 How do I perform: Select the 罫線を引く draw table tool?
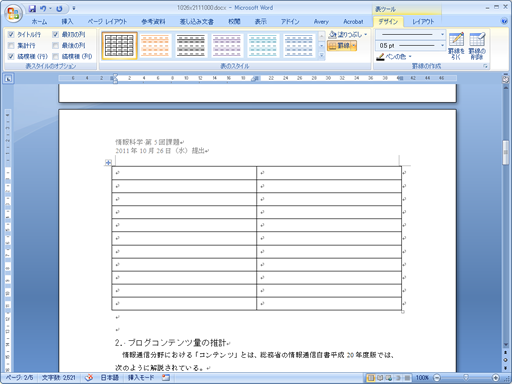tap(456, 46)
